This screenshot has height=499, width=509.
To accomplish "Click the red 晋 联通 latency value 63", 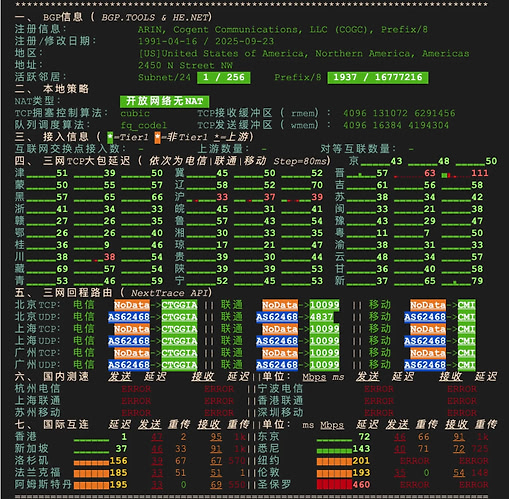I will (430, 173).
